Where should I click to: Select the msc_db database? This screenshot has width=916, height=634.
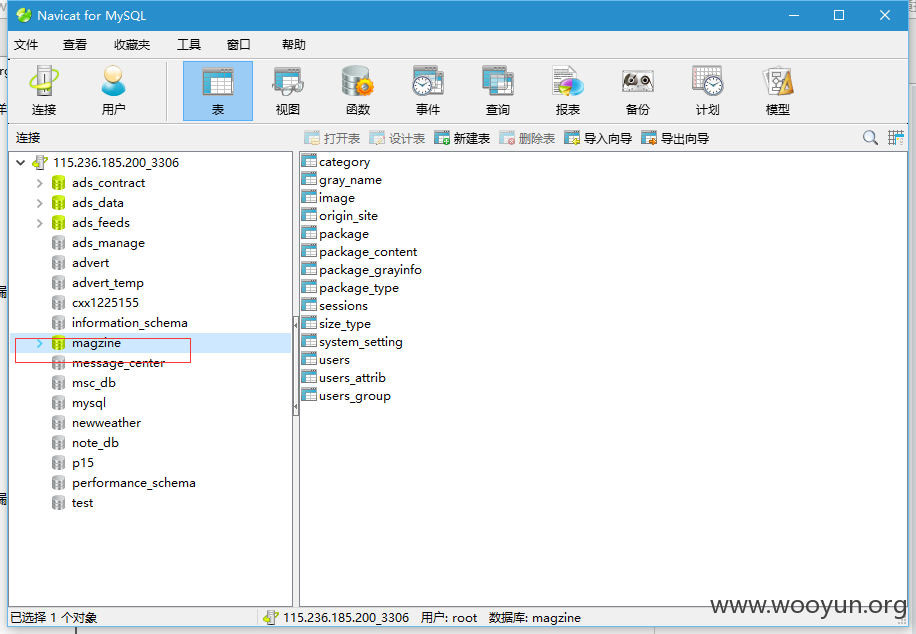point(93,383)
